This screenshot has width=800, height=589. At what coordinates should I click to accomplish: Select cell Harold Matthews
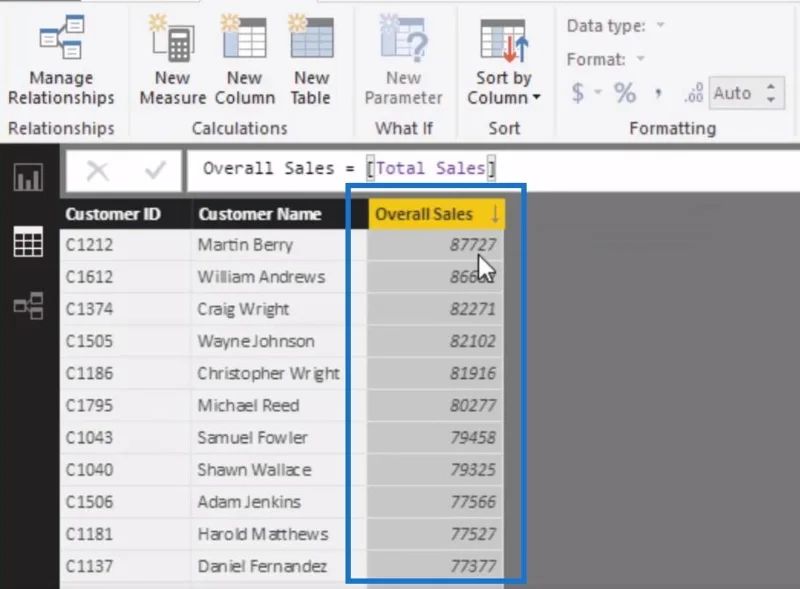(x=280, y=534)
